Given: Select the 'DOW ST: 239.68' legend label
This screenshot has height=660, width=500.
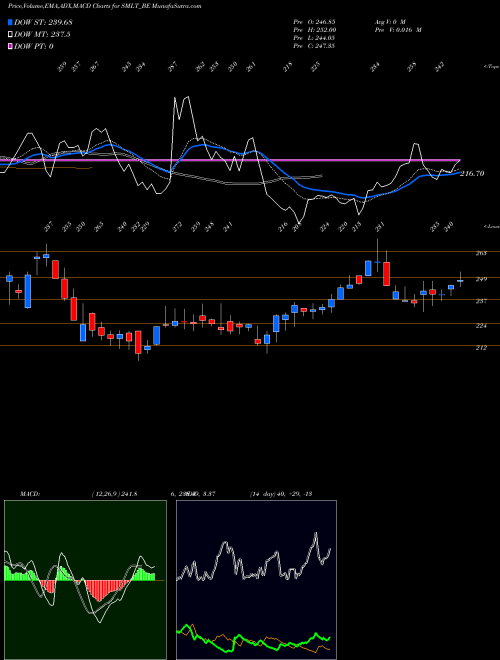Looking at the screenshot, I should (x=41, y=22).
